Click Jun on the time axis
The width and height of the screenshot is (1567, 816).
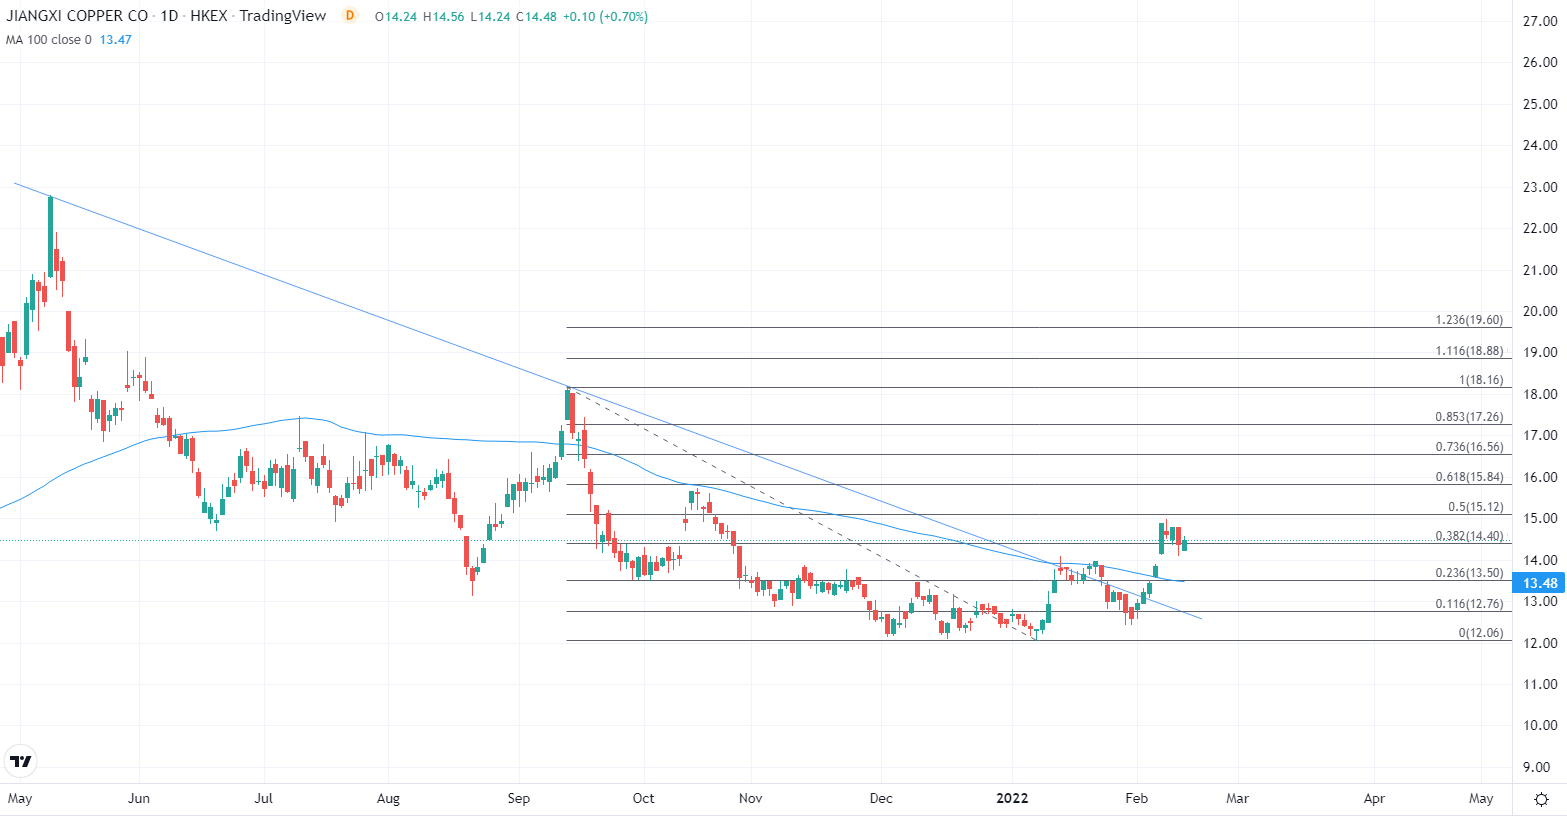click(139, 798)
